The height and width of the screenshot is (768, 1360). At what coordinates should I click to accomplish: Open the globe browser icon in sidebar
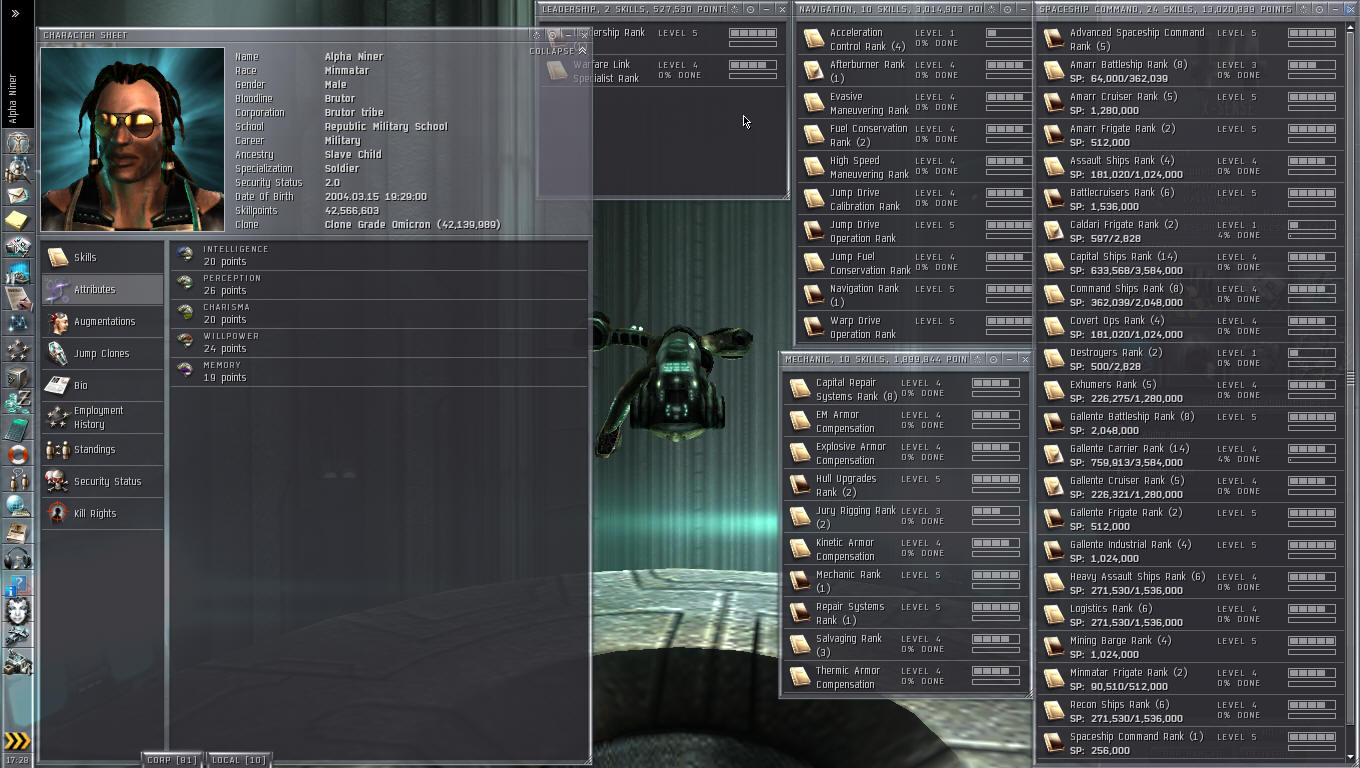point(18,507)
